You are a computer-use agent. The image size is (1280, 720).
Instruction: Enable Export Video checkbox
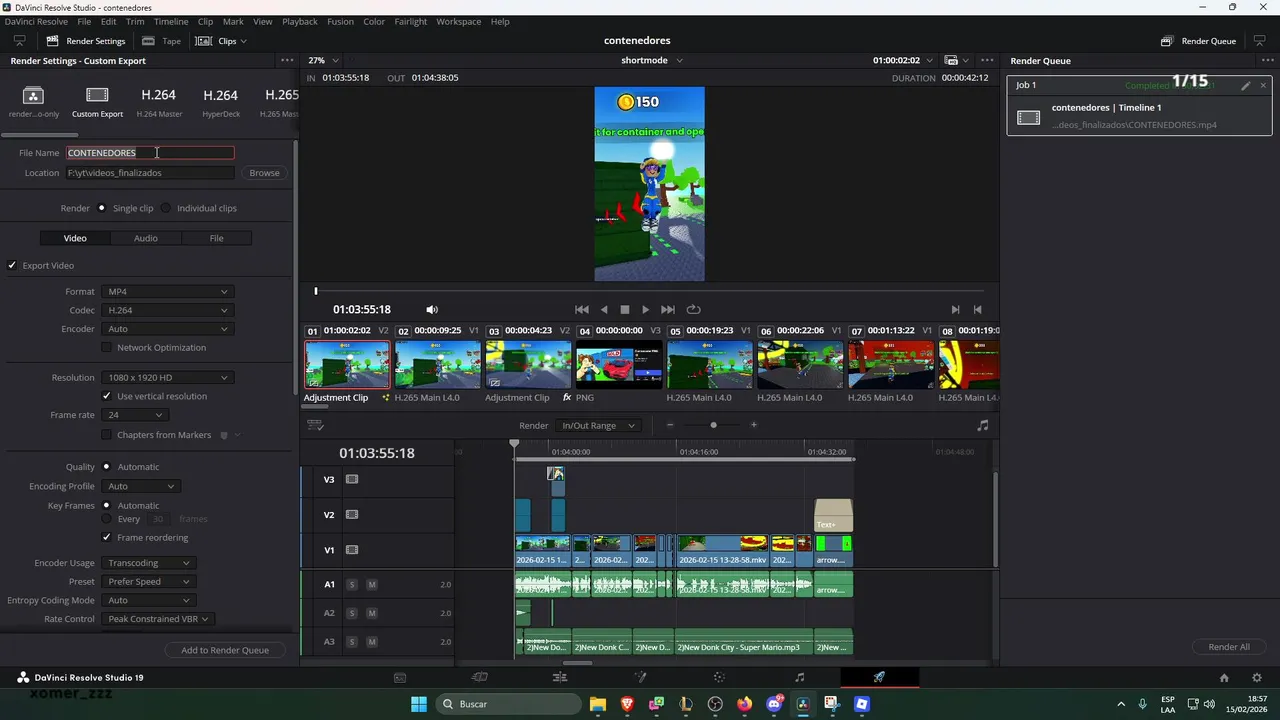(12, 266)
